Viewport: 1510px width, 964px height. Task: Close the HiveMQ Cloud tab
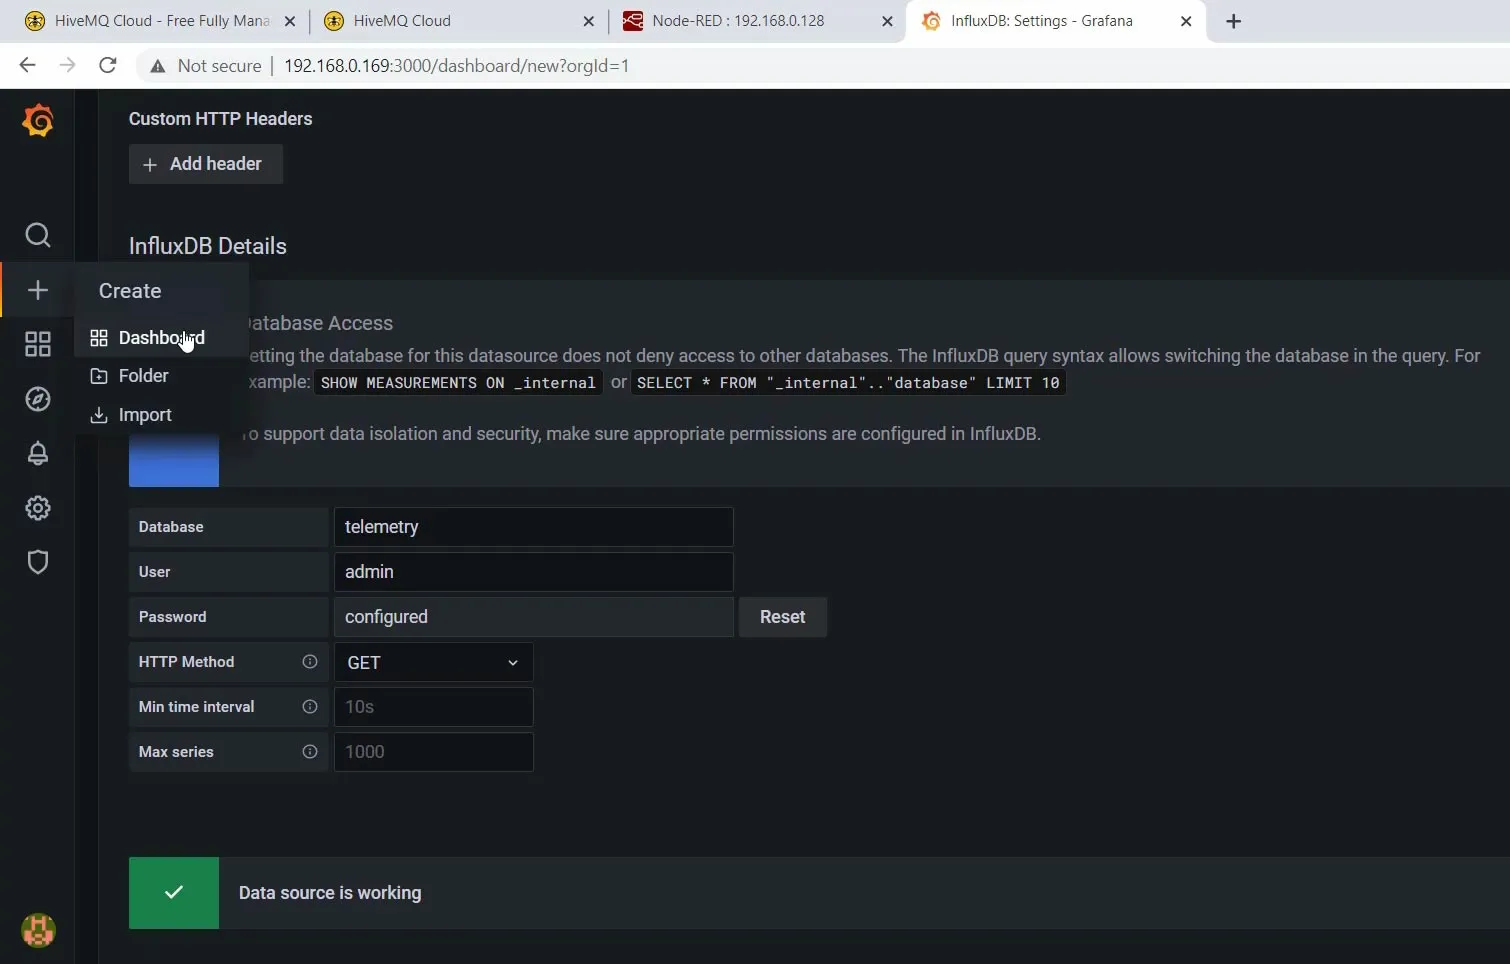(588, 21)
